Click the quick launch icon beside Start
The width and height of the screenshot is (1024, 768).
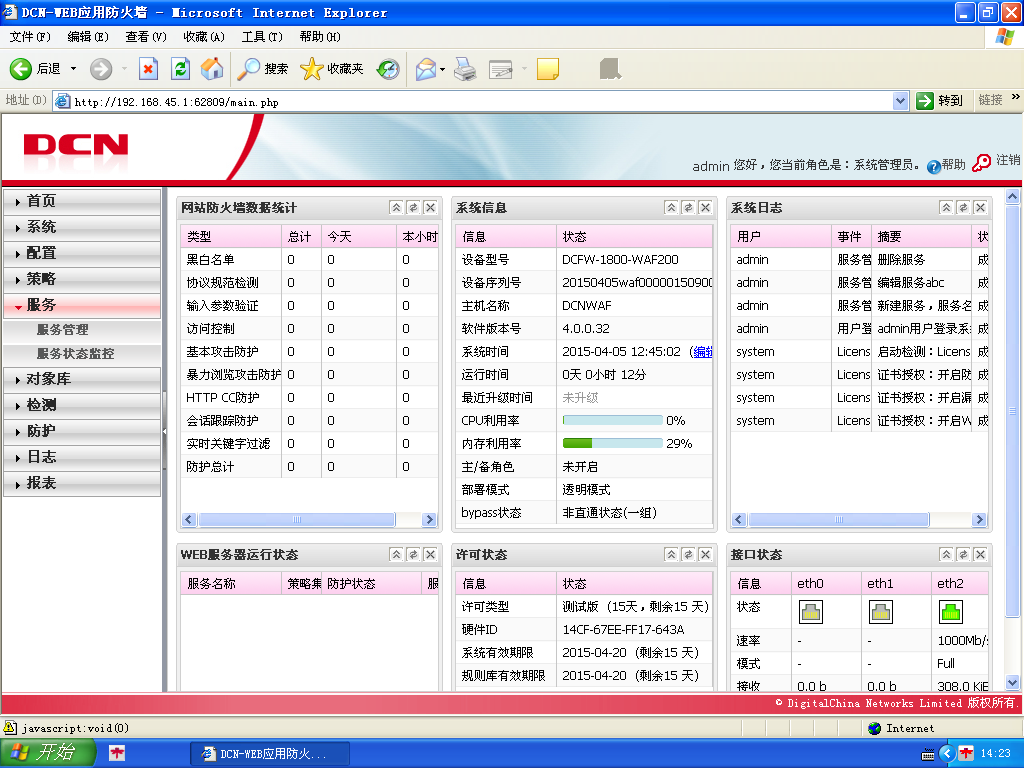[x=117, y=753]
